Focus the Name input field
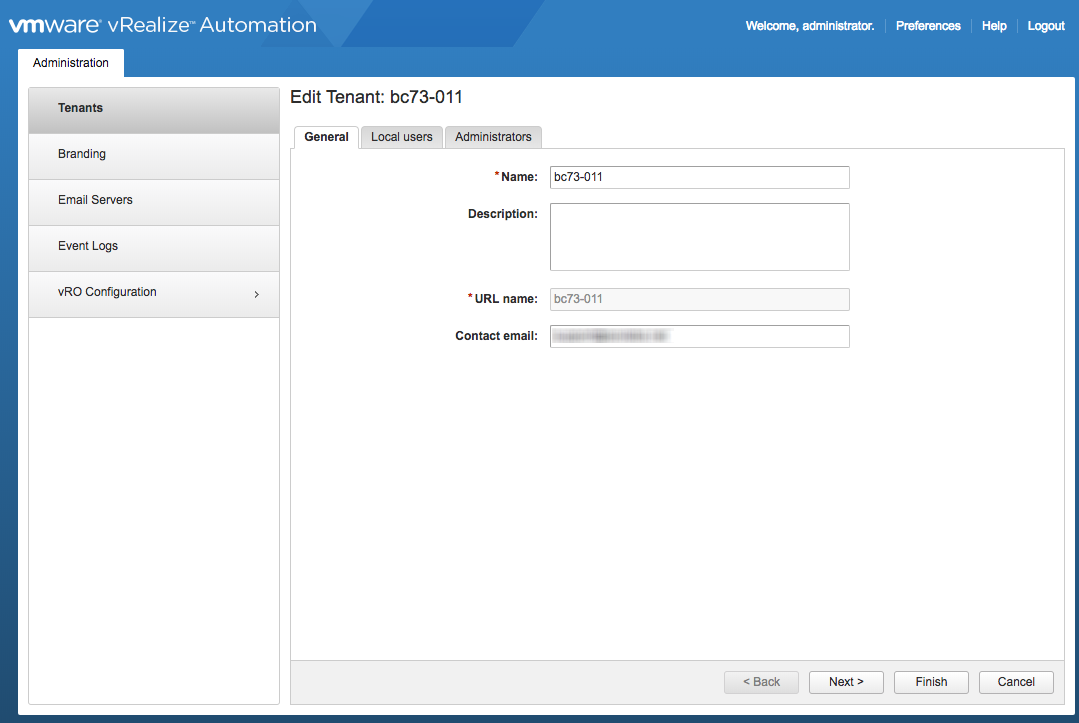The width and height of the screenshot is (1079, 723). click(x=700, y=177)
